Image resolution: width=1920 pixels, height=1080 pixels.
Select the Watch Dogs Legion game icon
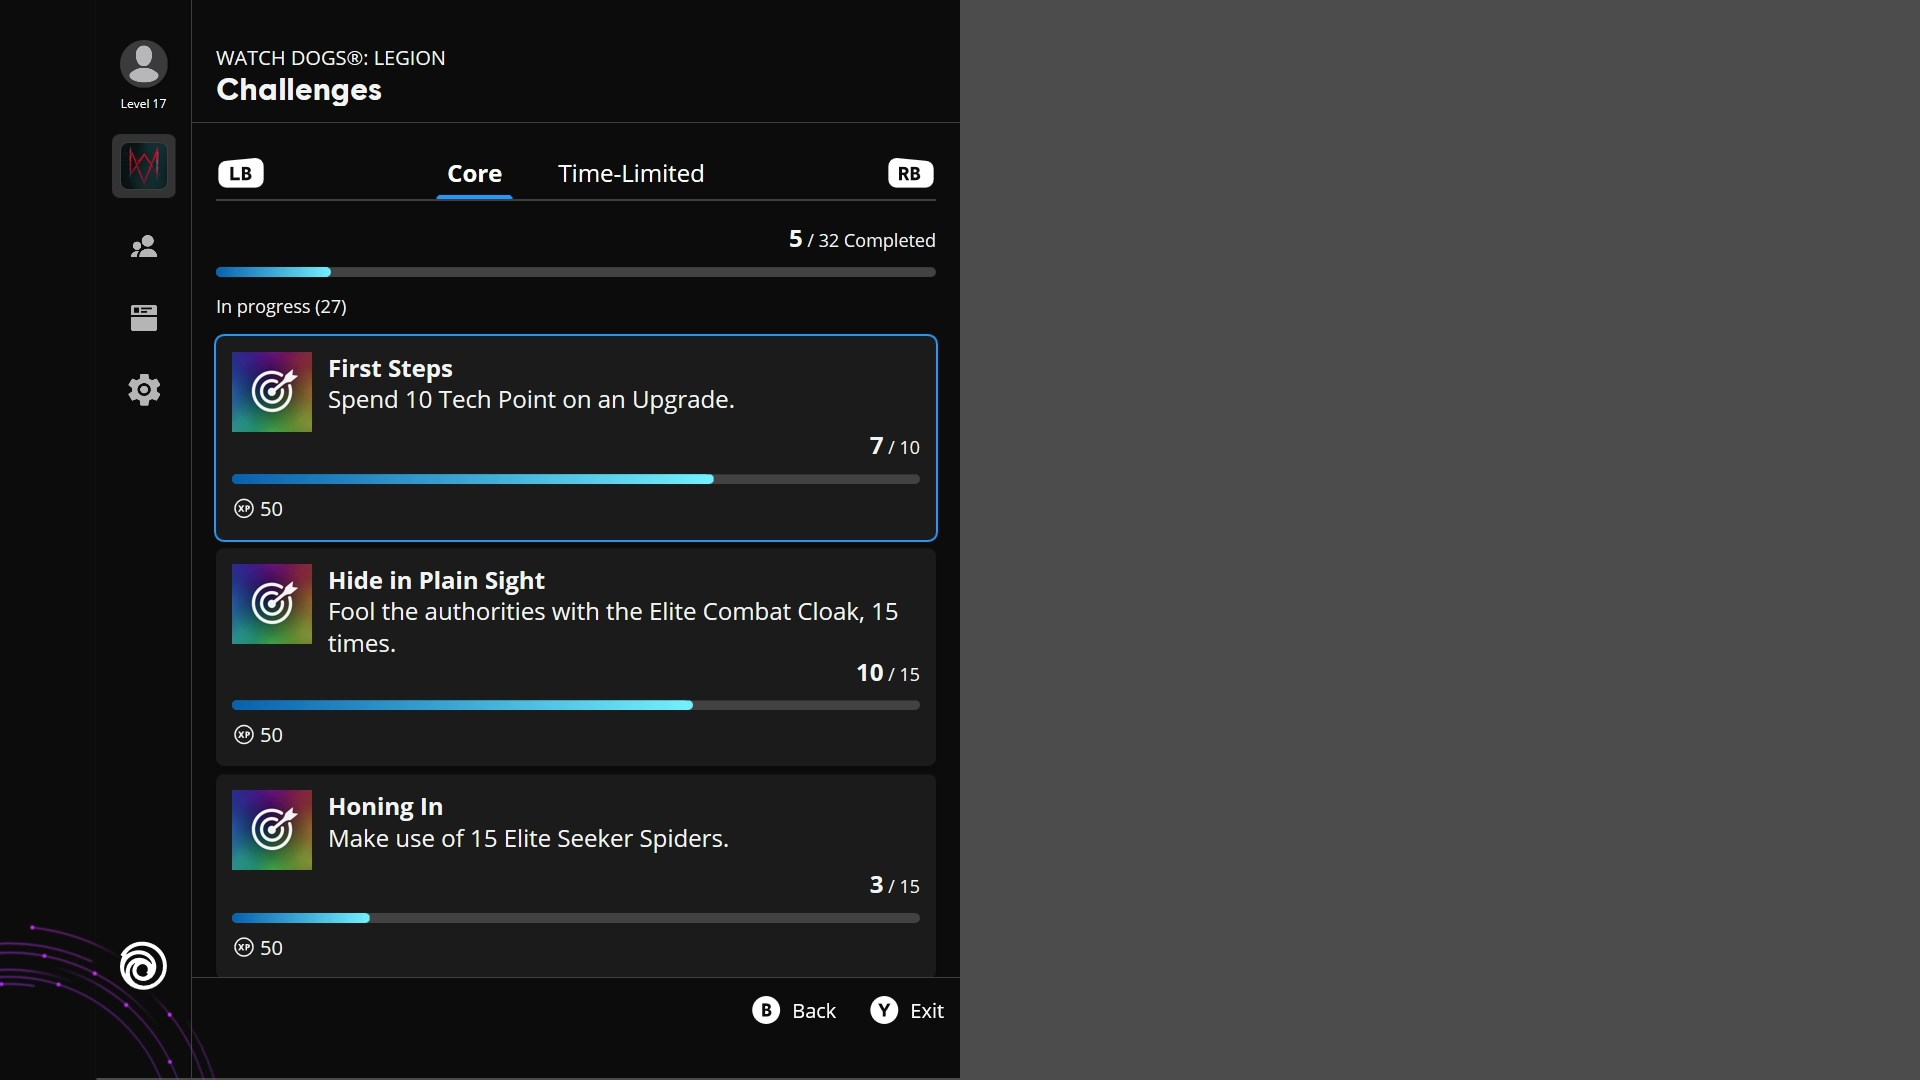point(143,166)
